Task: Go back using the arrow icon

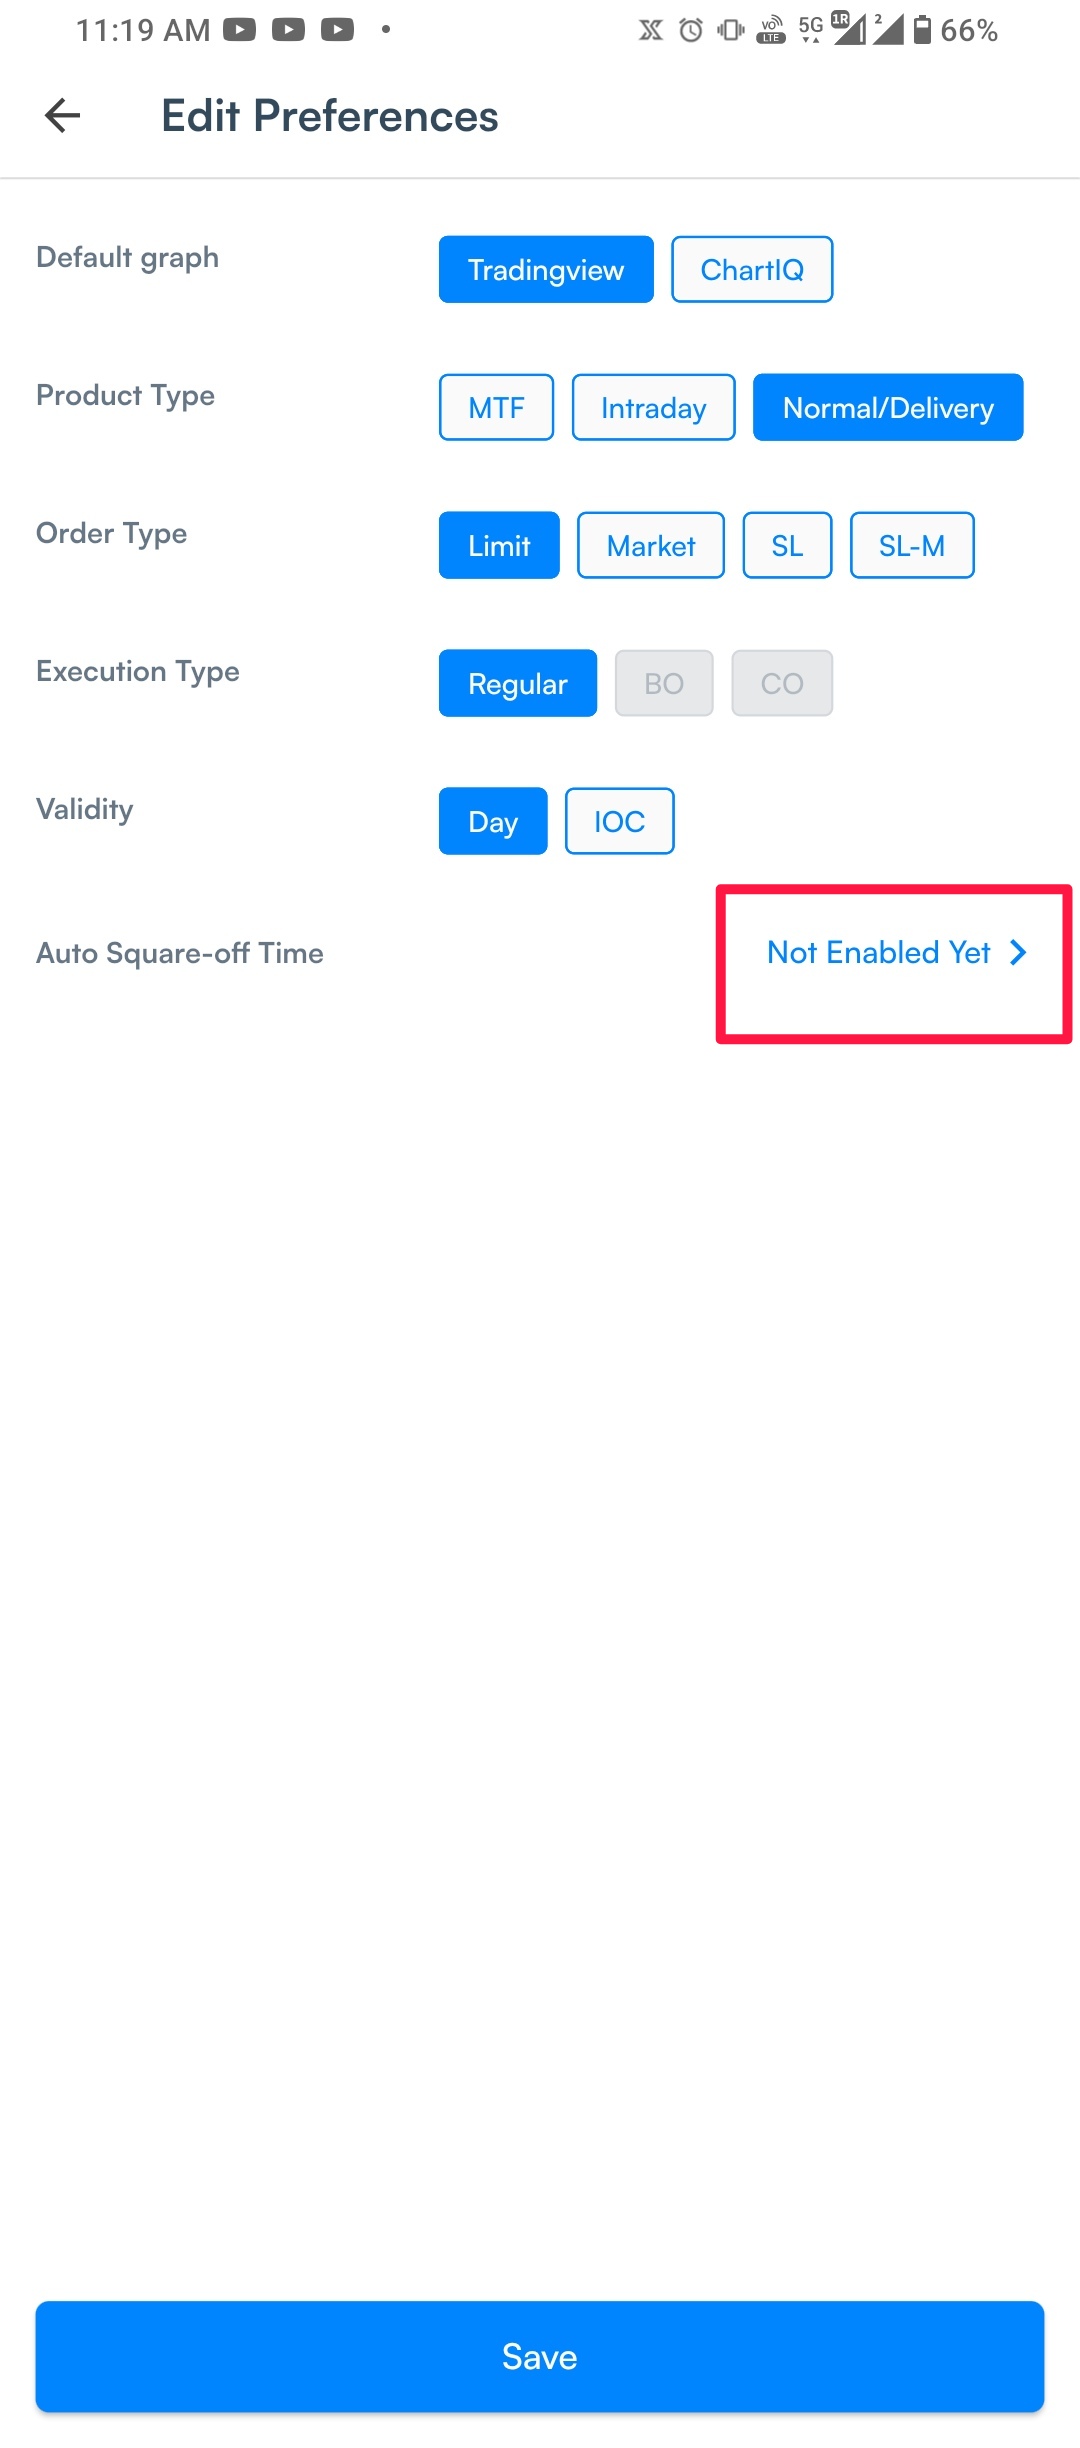Action: tap(62, 116)
